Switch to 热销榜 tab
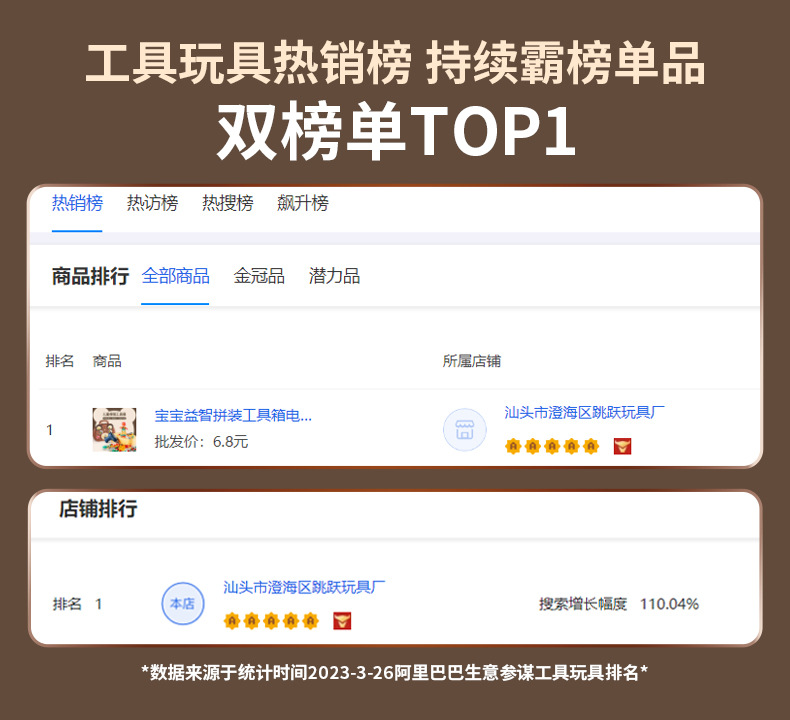 tap(77, 203)
